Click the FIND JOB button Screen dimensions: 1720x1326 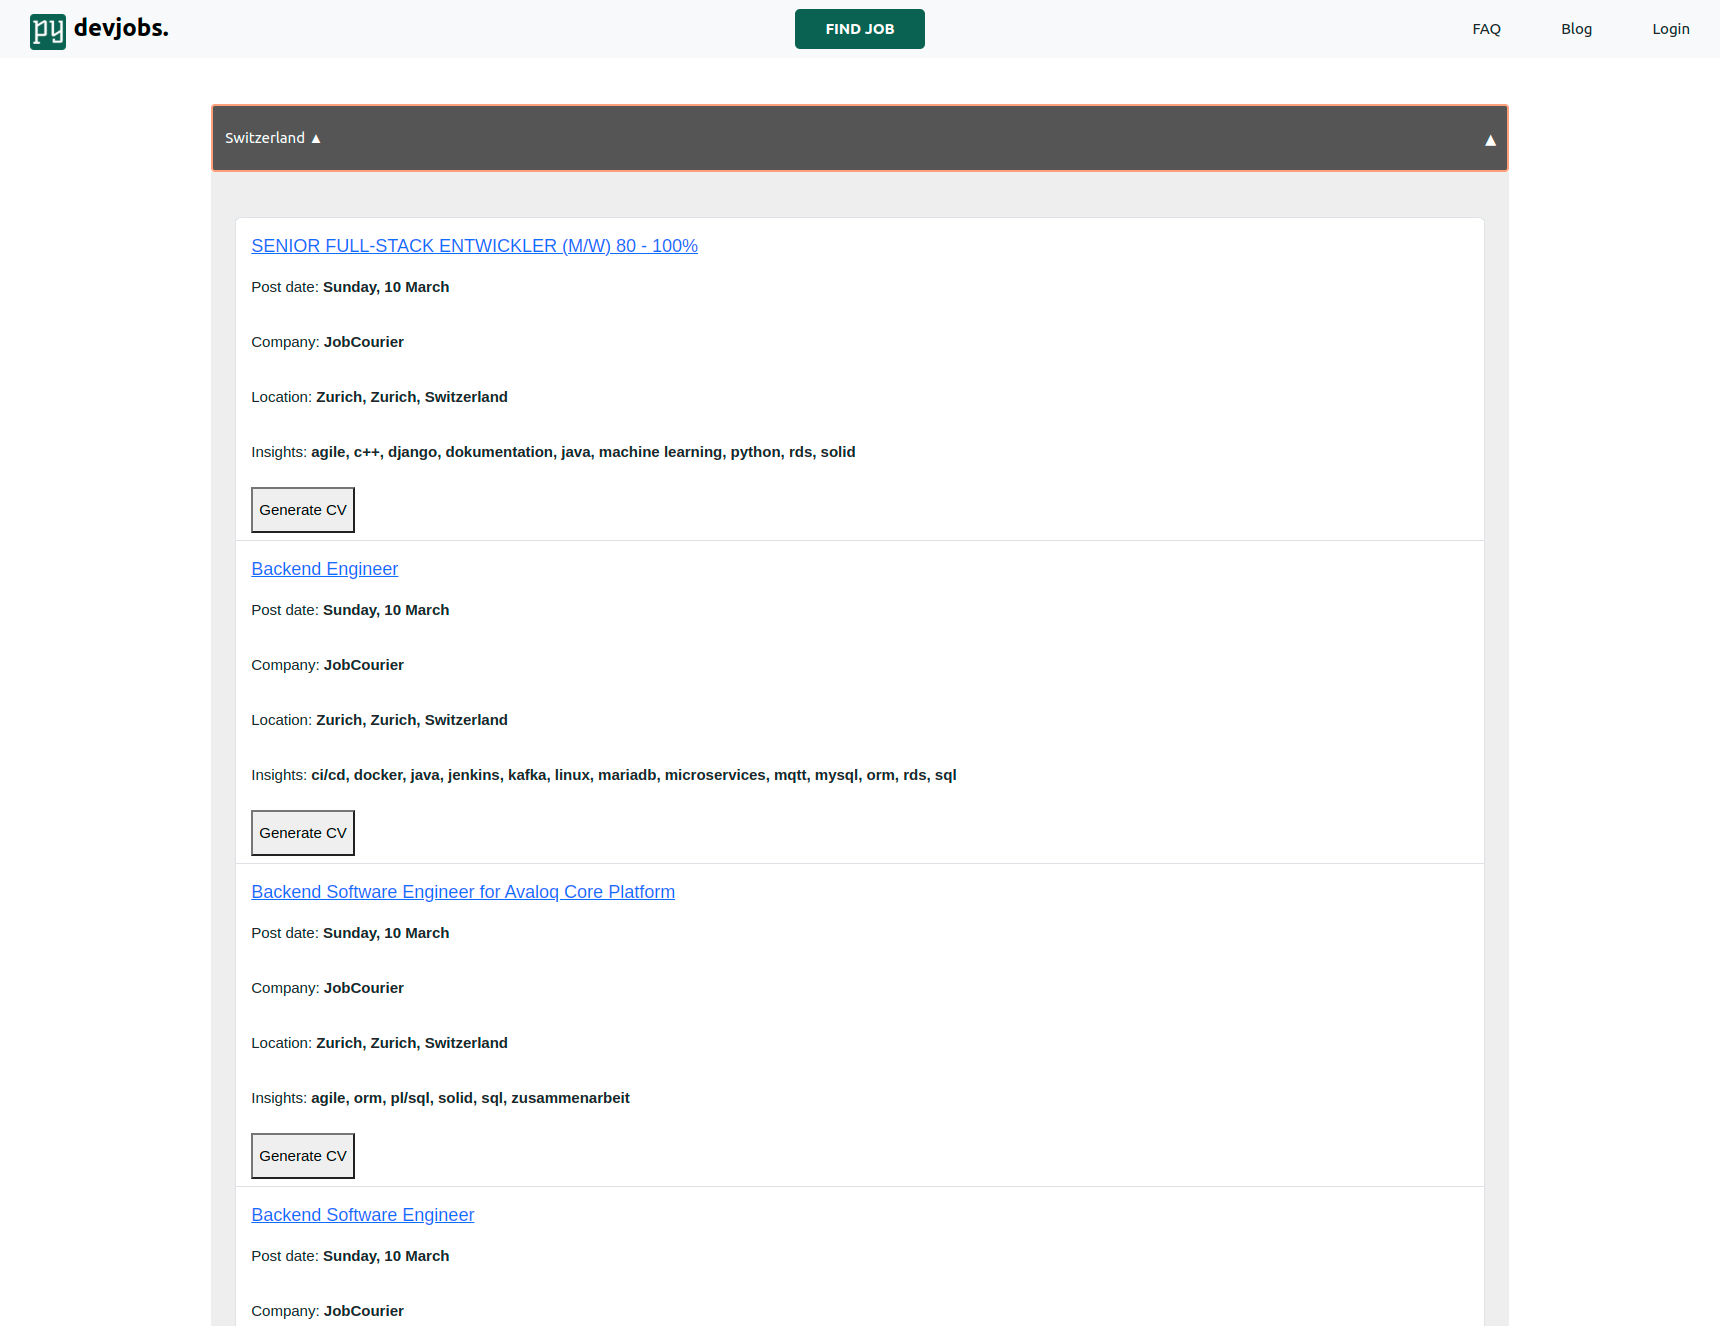click(860, 29)
